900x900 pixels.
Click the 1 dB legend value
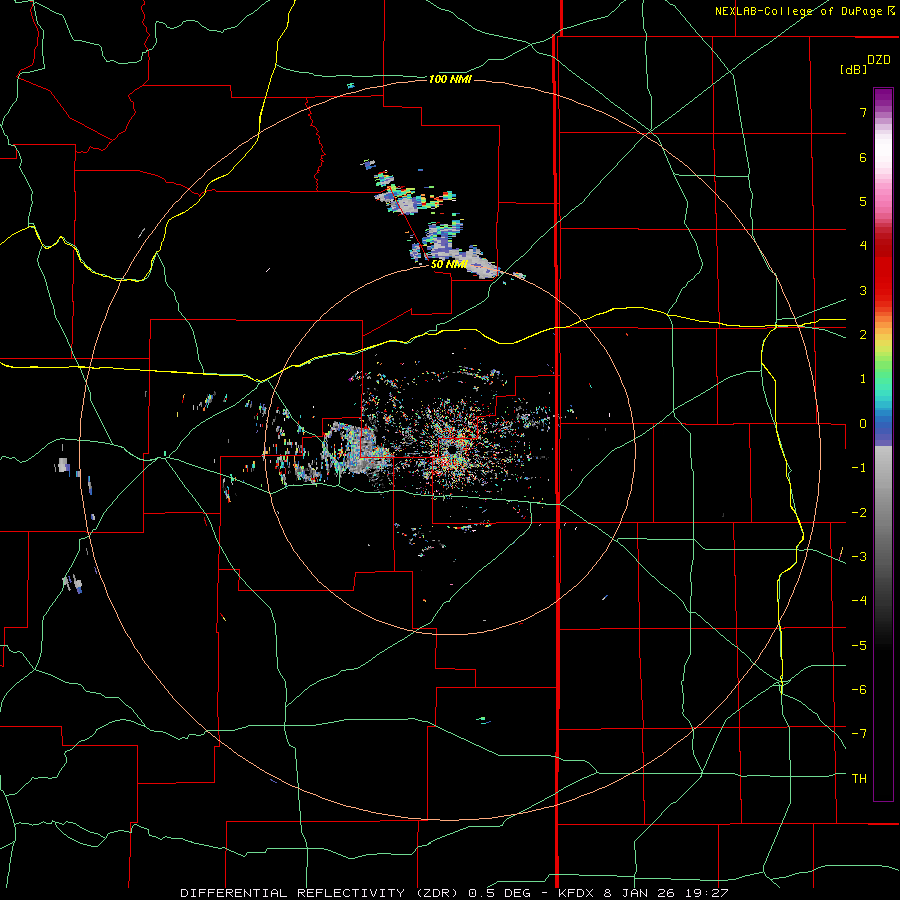pyautogui.click(x=863, y=379)
